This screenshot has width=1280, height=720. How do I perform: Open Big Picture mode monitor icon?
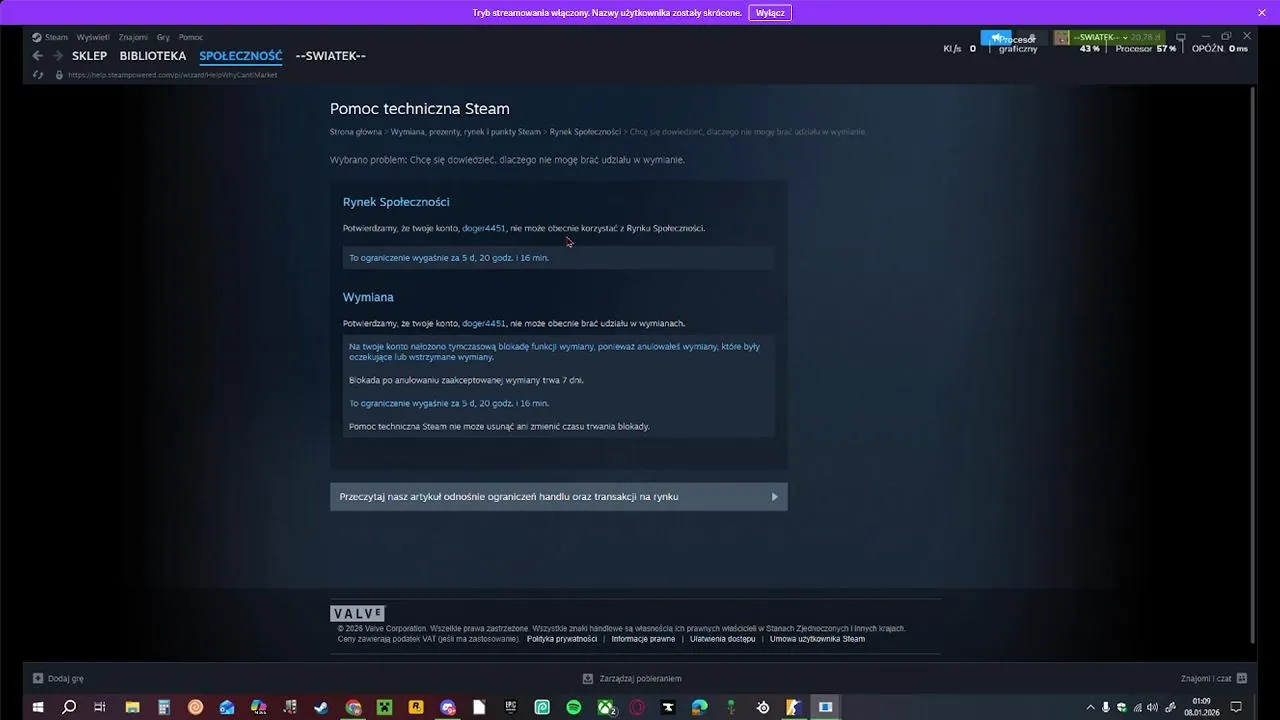click(1181, 37)
